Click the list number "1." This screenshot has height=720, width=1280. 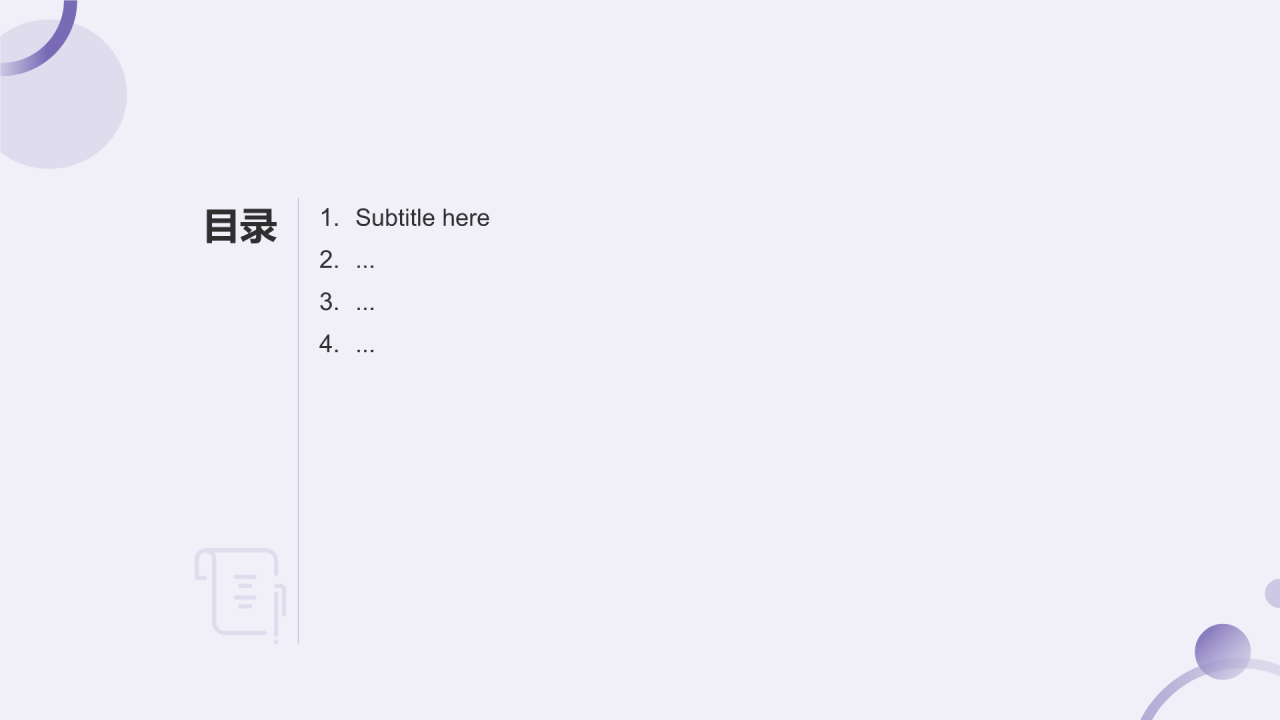click(x=329, y=218)
